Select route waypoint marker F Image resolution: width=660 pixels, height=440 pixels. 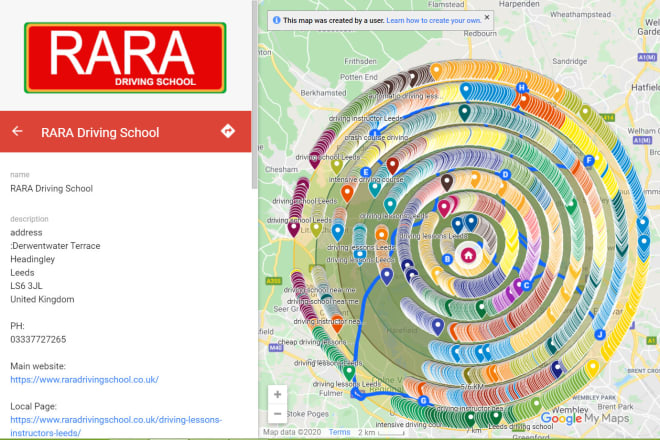[588, 160]
